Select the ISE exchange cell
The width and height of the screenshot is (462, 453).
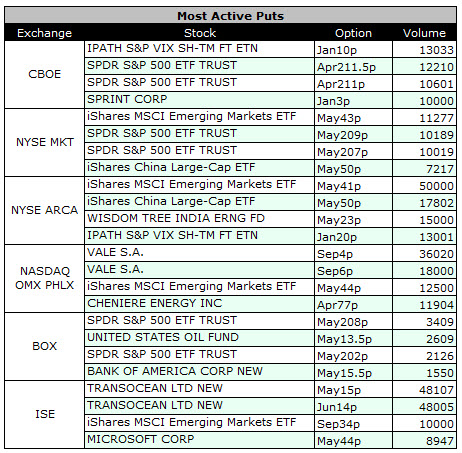pyautogui.click(x=44, y=414)
